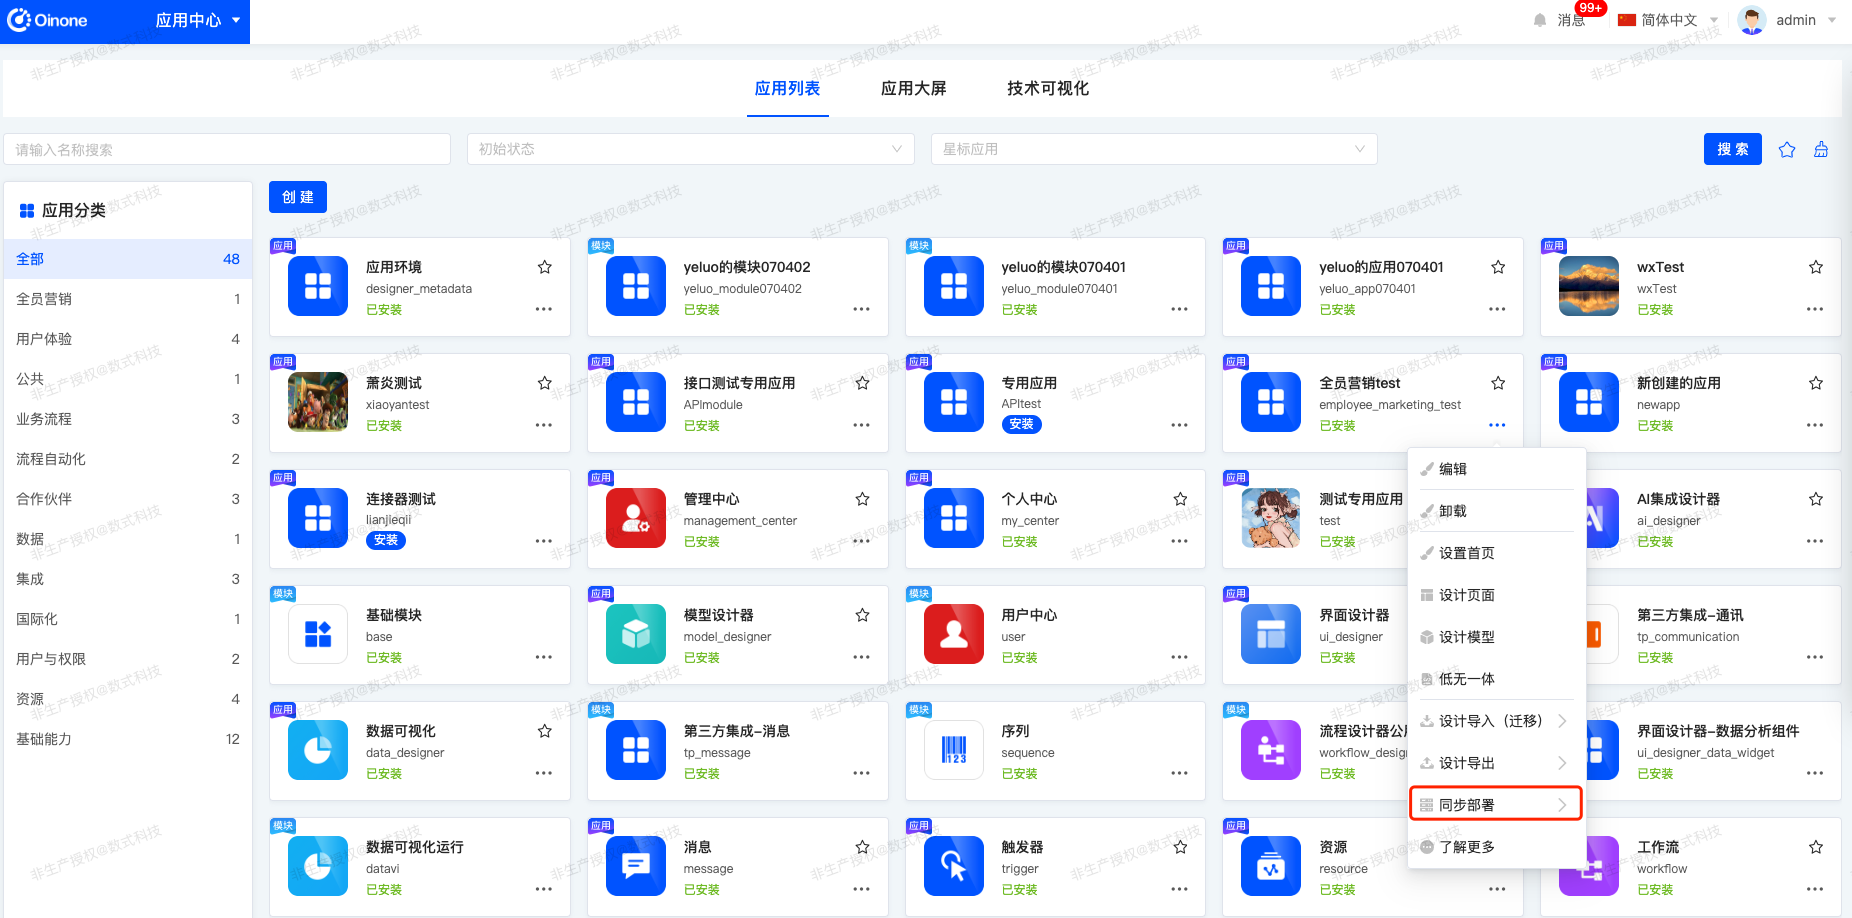Click the 触发器 cursor icon
Viewport: 1852px width, 918px height.
coord(954,866)
